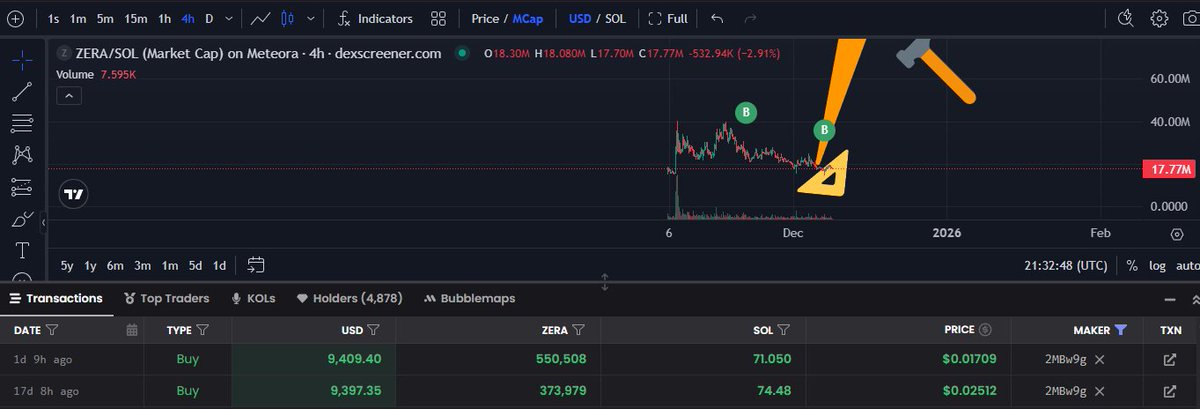
Task: Open the go to date calendar icon
Action: tap(256, 265)
